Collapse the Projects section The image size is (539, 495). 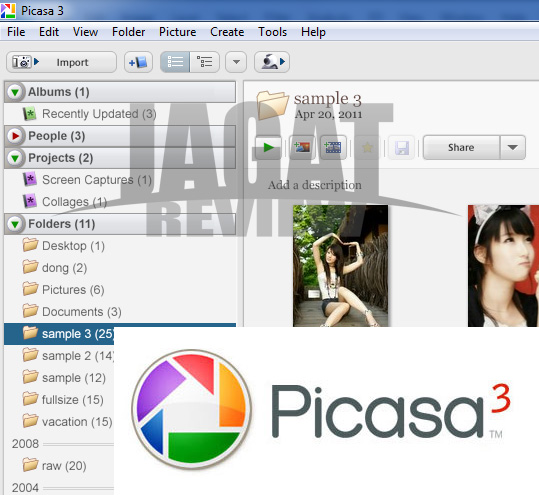click(x=15, y=158)
